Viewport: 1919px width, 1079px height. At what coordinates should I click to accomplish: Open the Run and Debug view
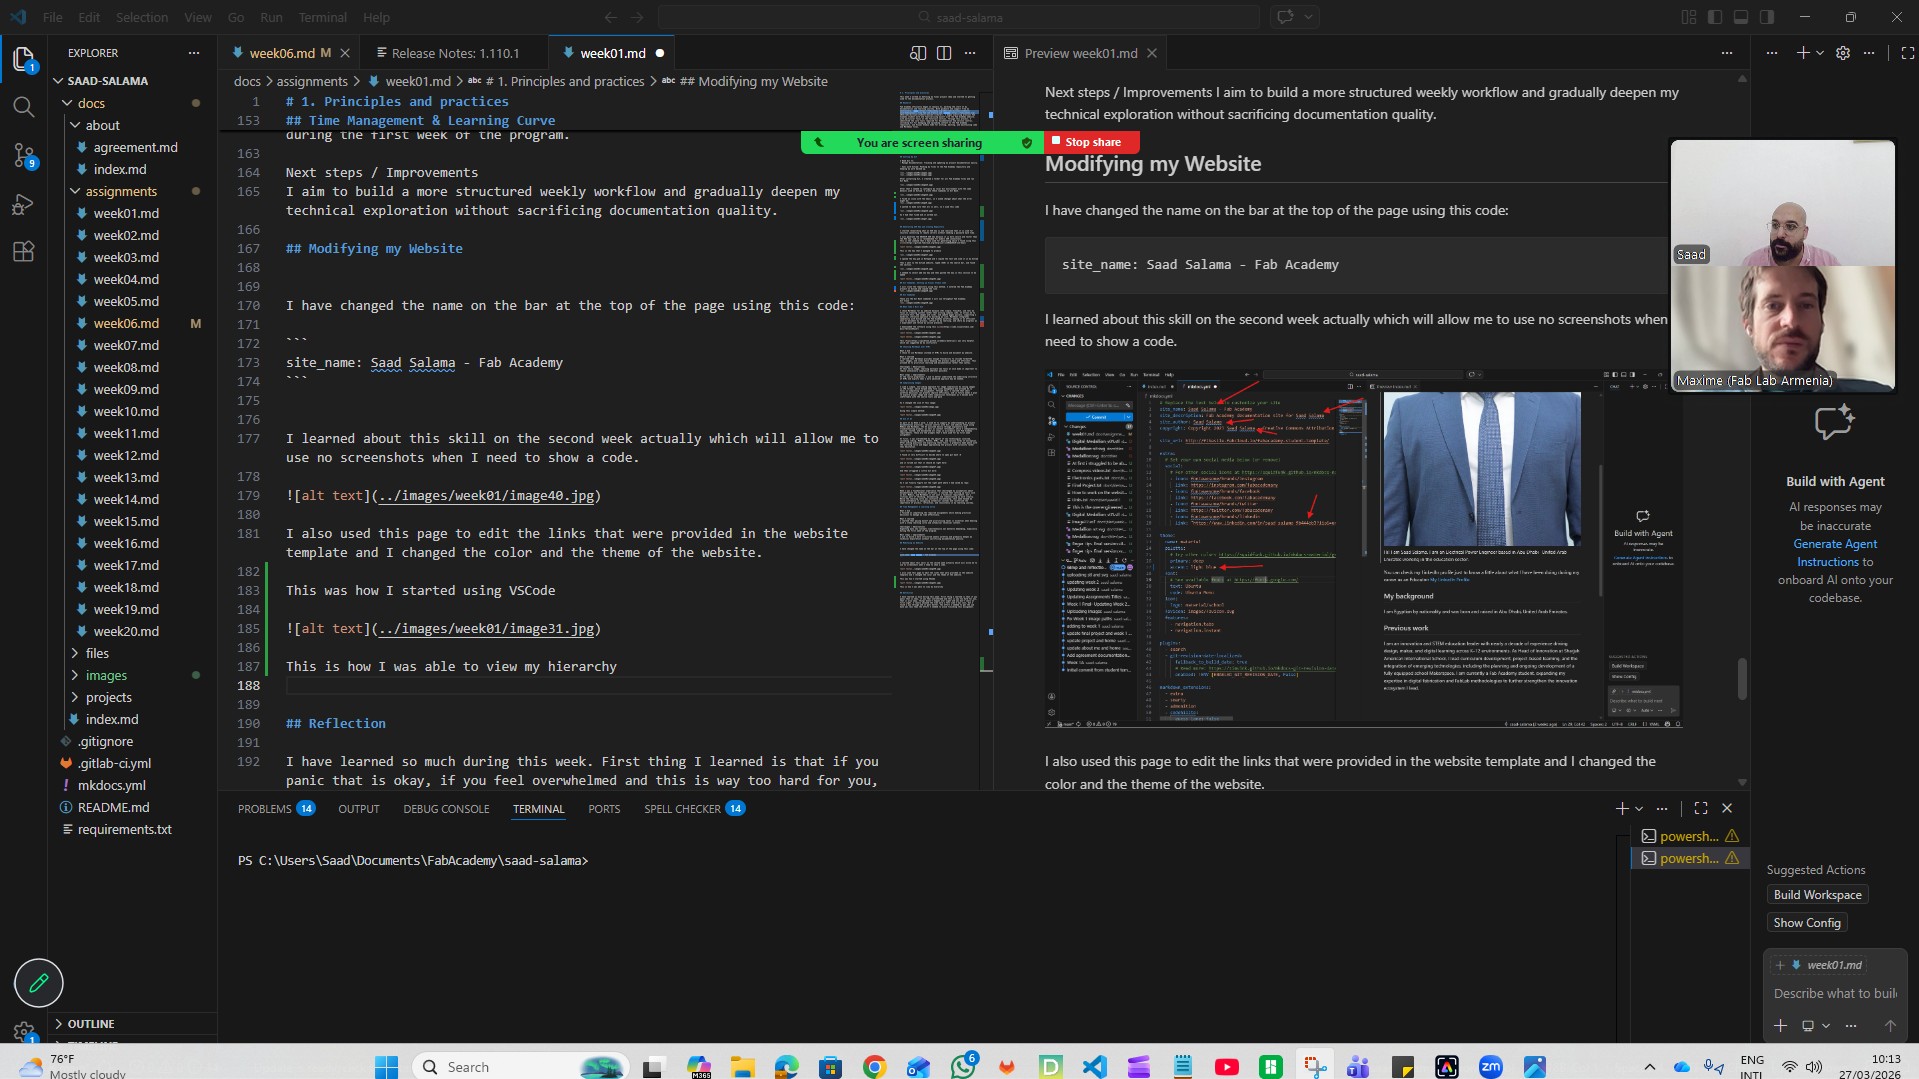click(24, 204)
